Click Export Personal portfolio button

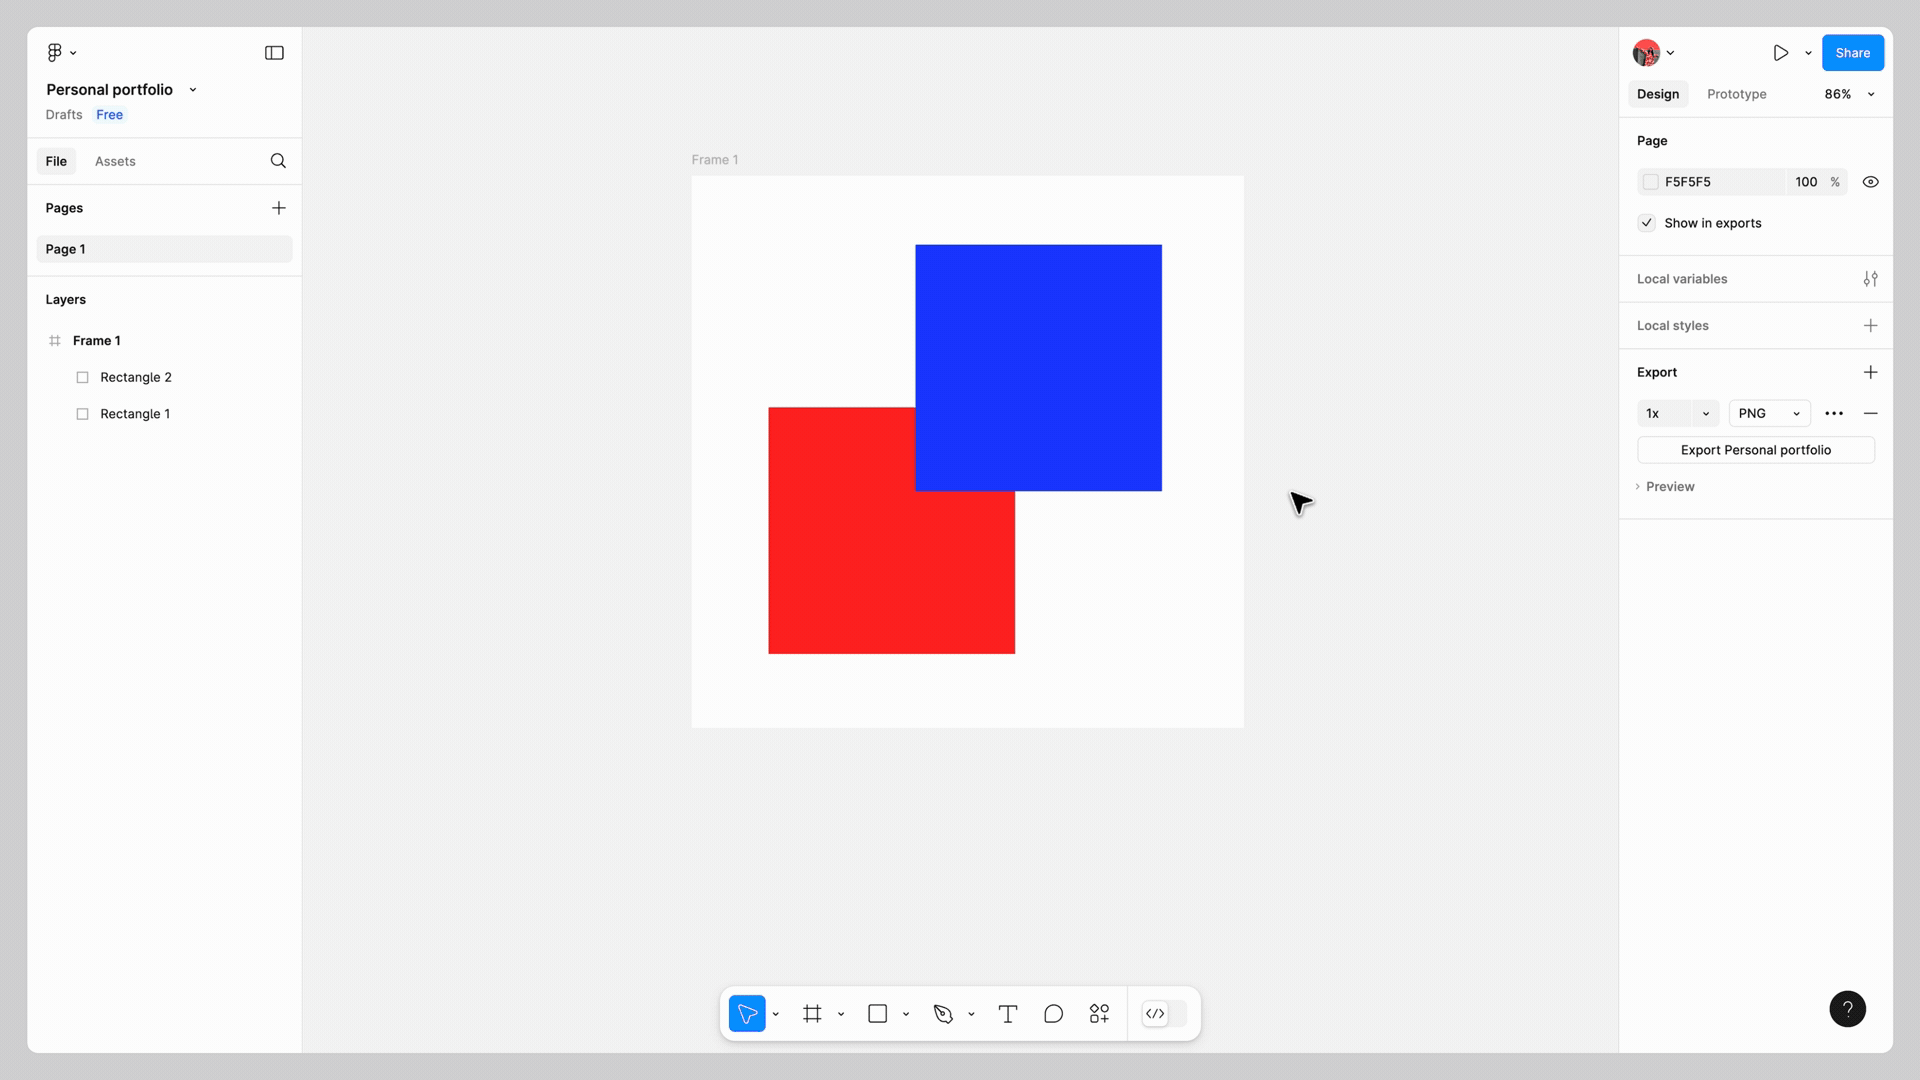pyautogui.click(x=1755, y=450)
